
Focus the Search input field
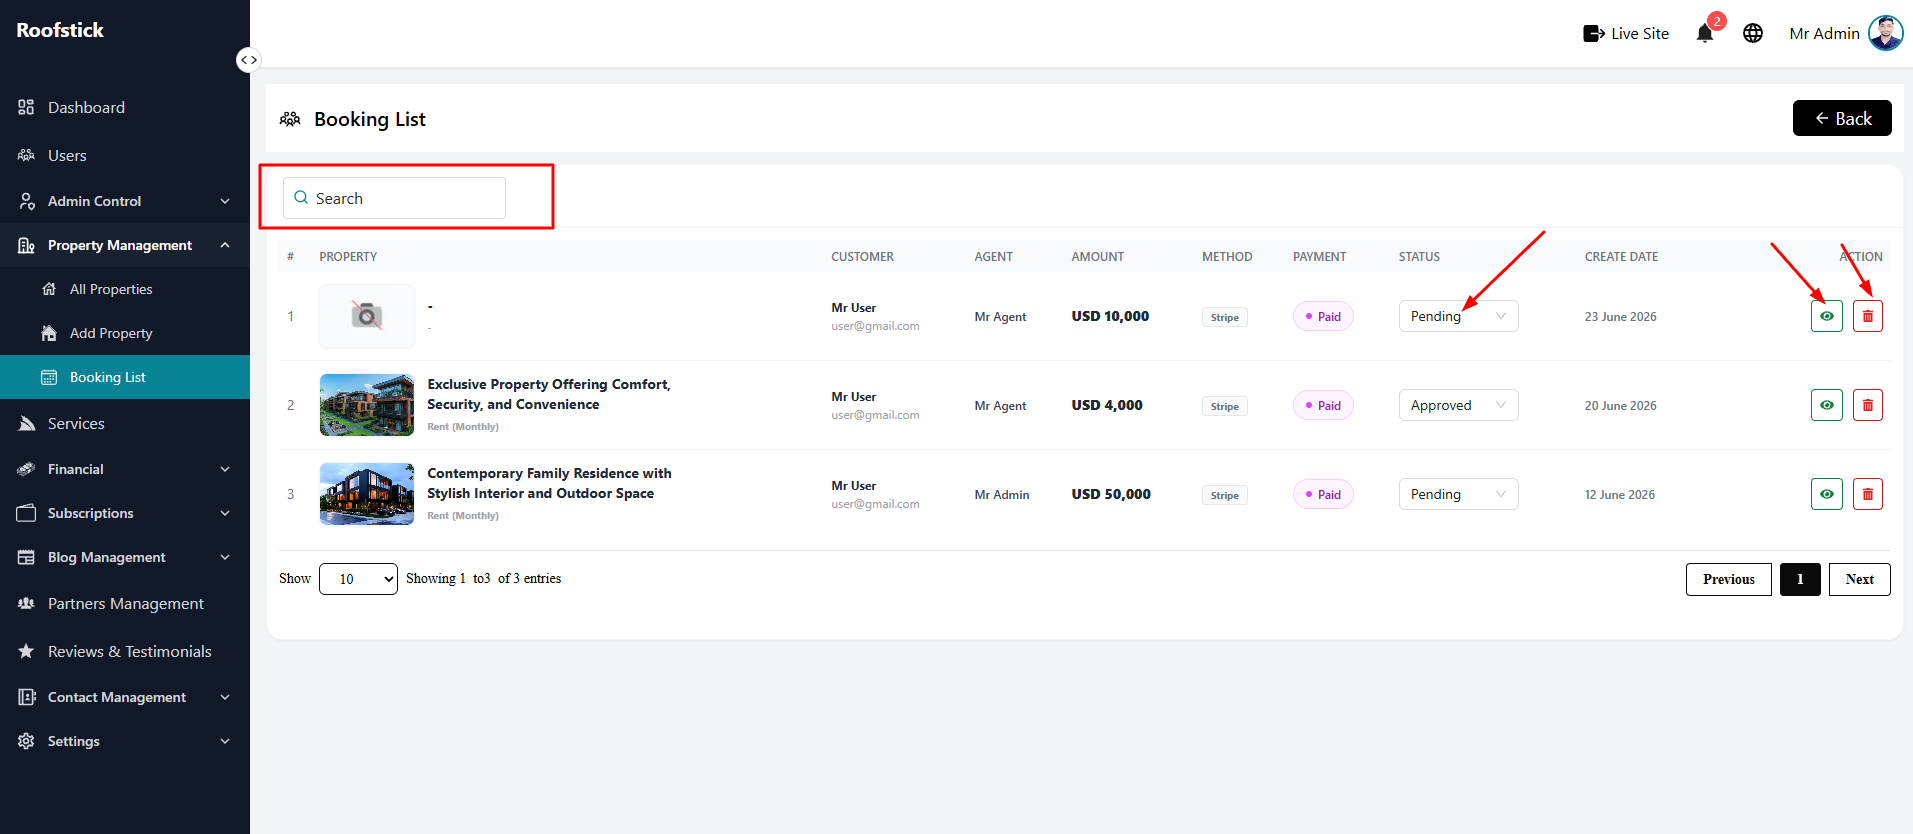coord(394,198)
